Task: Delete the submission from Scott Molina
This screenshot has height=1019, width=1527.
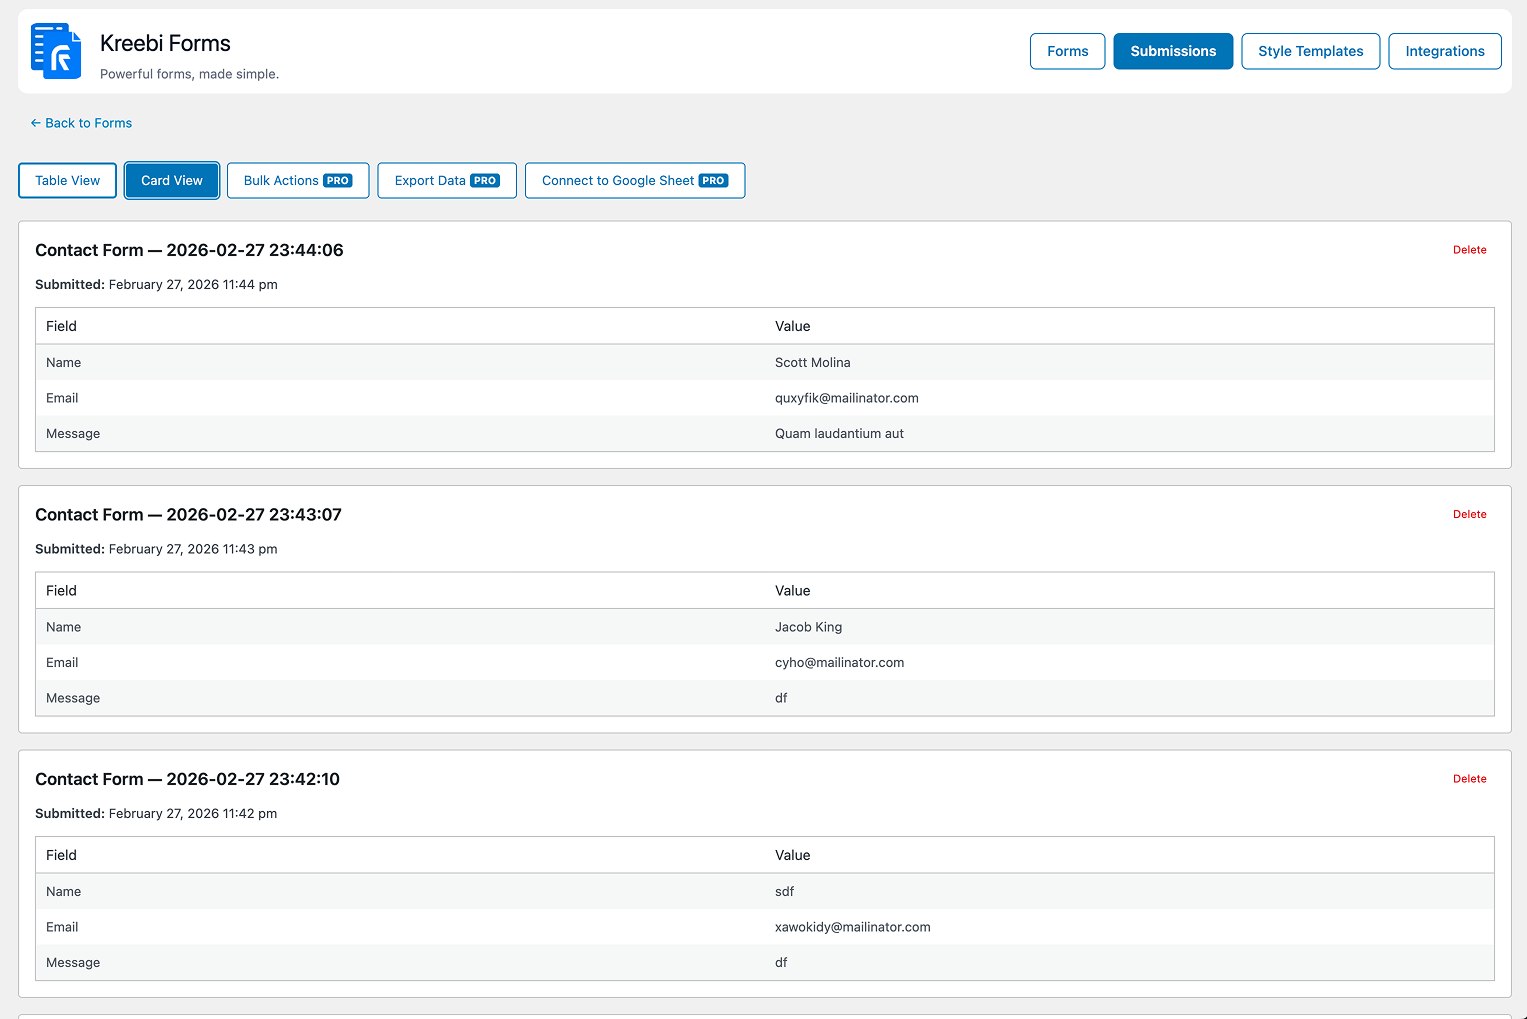Action: tap(1469, 249)
